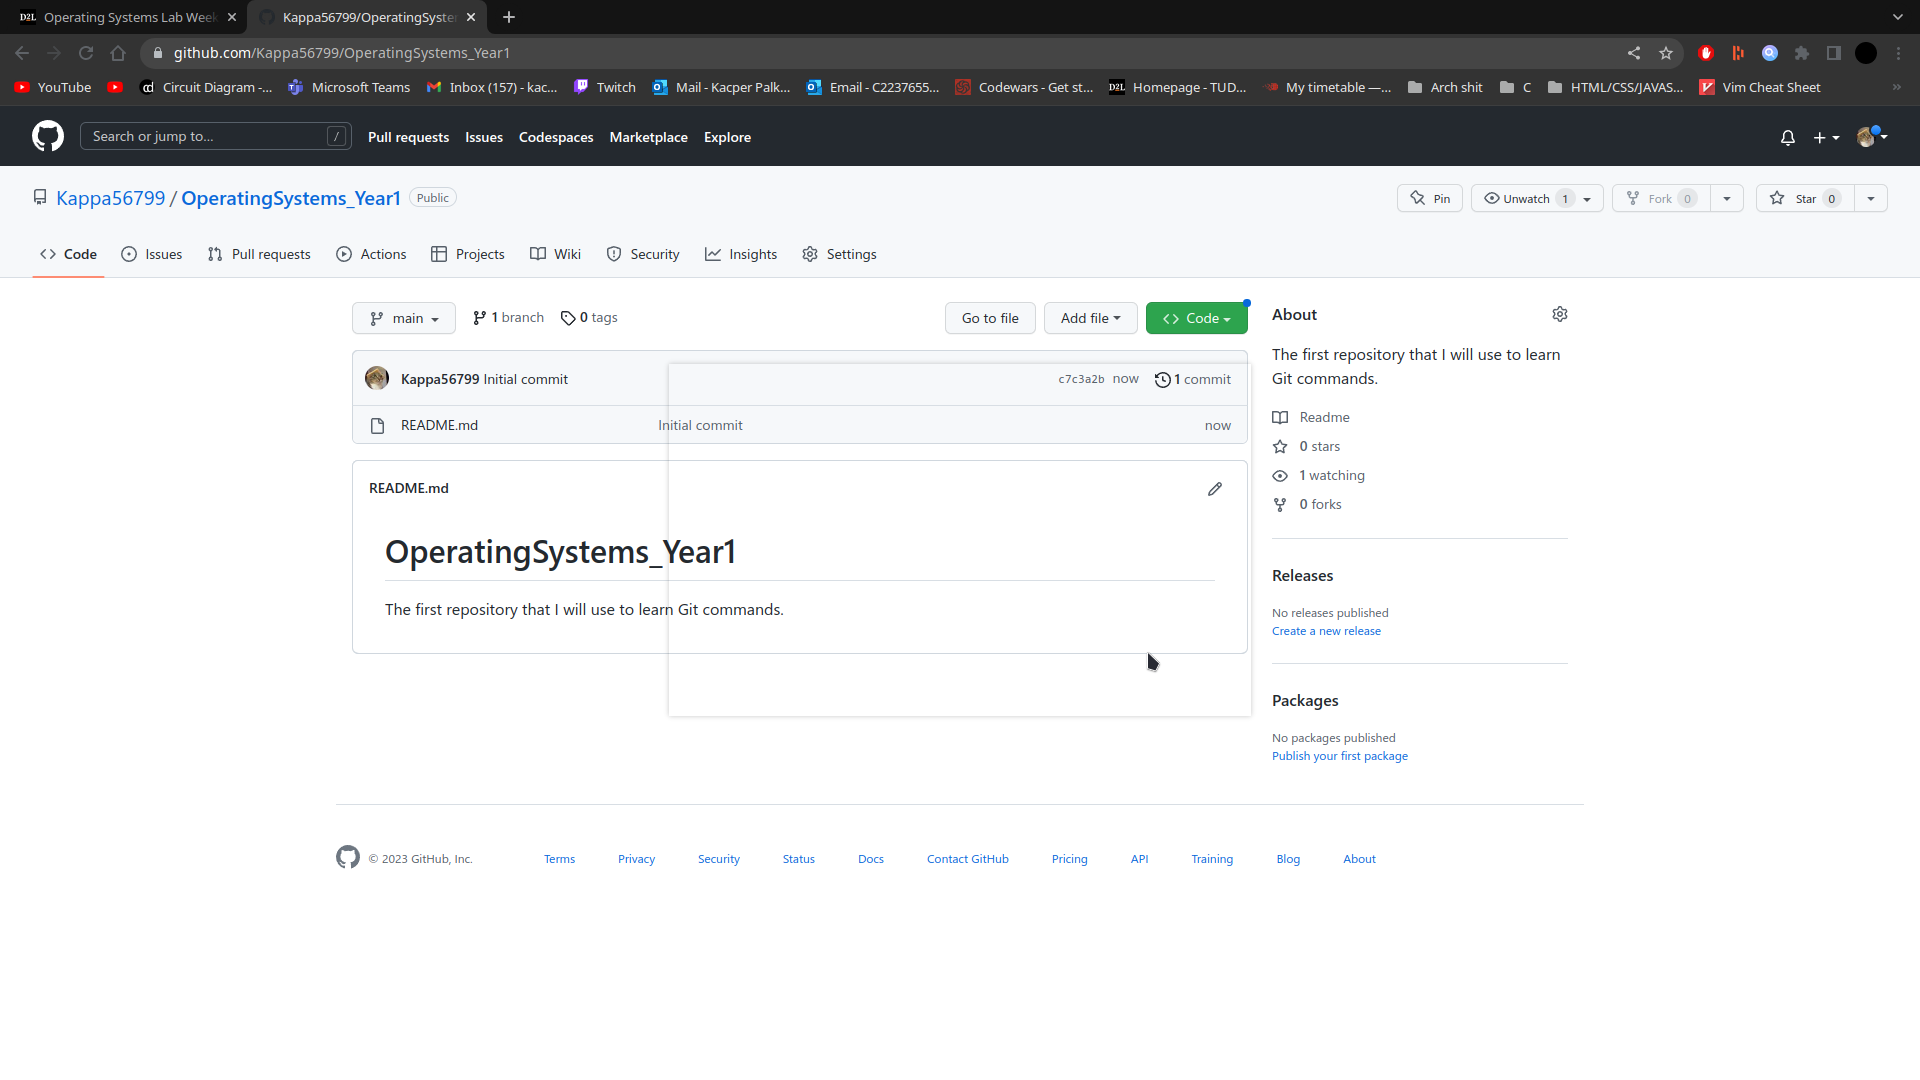Open the main branch dropdown

pos(403,318)
